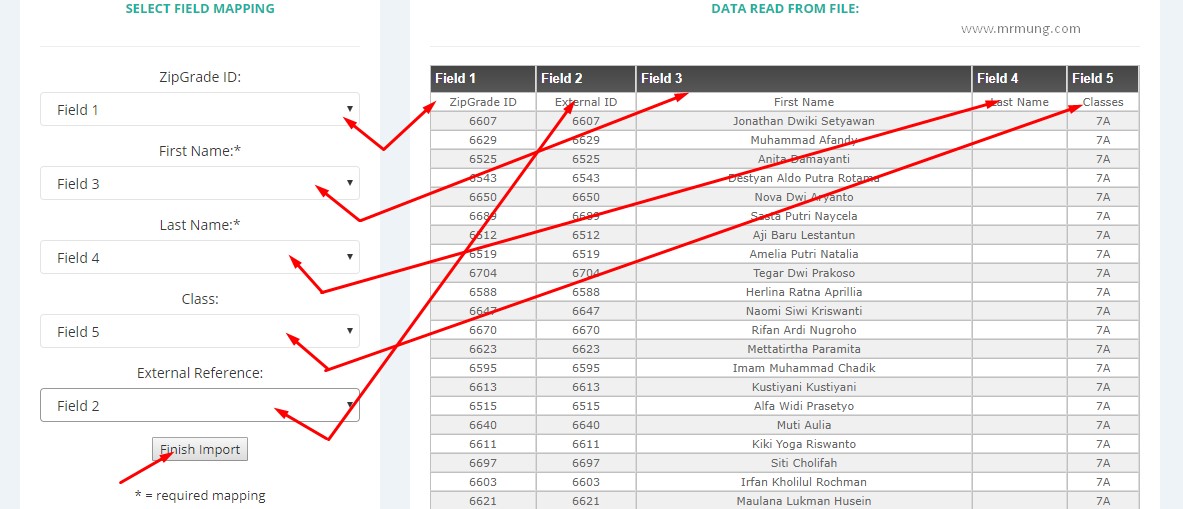Viewport: 1183px width, 509px height.
Task: Select the Field 4 column header
Action: 1019,78
